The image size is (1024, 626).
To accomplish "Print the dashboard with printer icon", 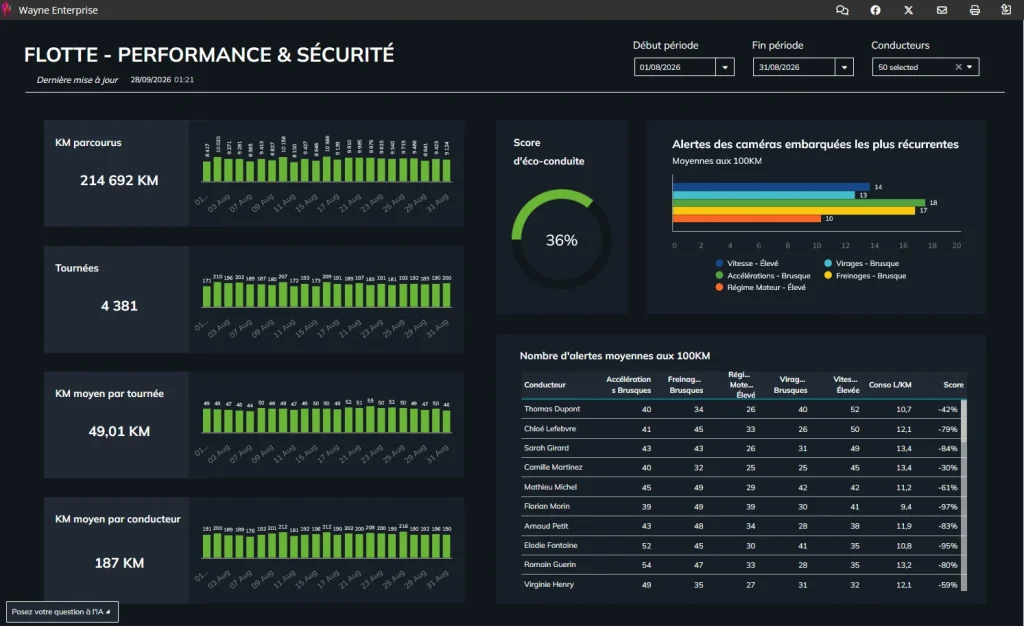I will pos(974,10).
